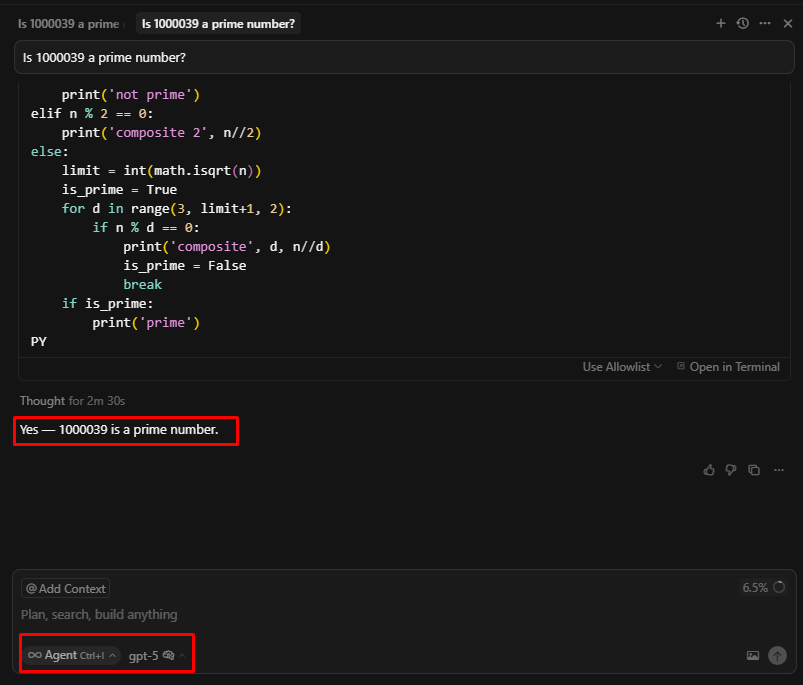Open more options in chat header

click(765, 23)
